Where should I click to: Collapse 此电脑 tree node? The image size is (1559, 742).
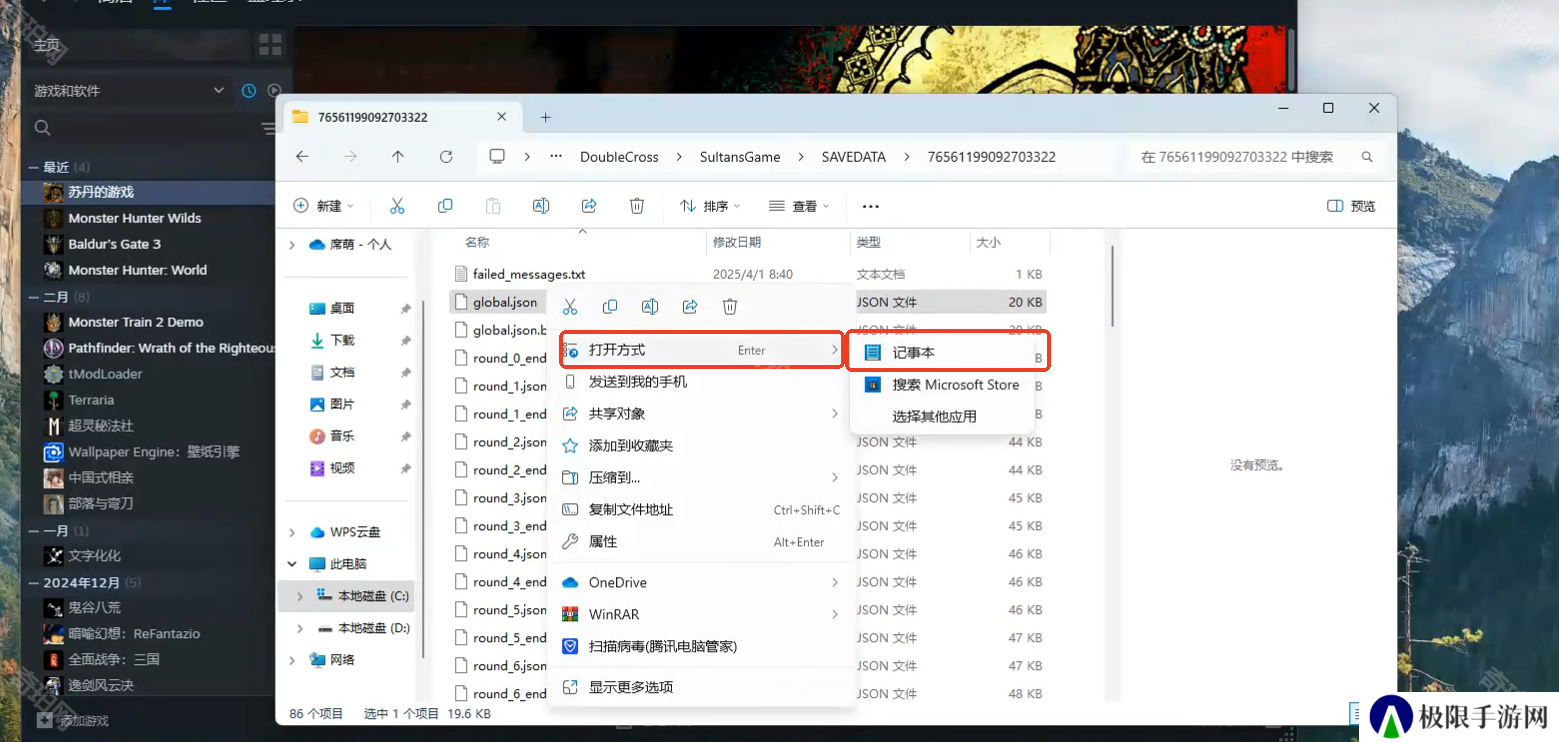click(292, 564)
